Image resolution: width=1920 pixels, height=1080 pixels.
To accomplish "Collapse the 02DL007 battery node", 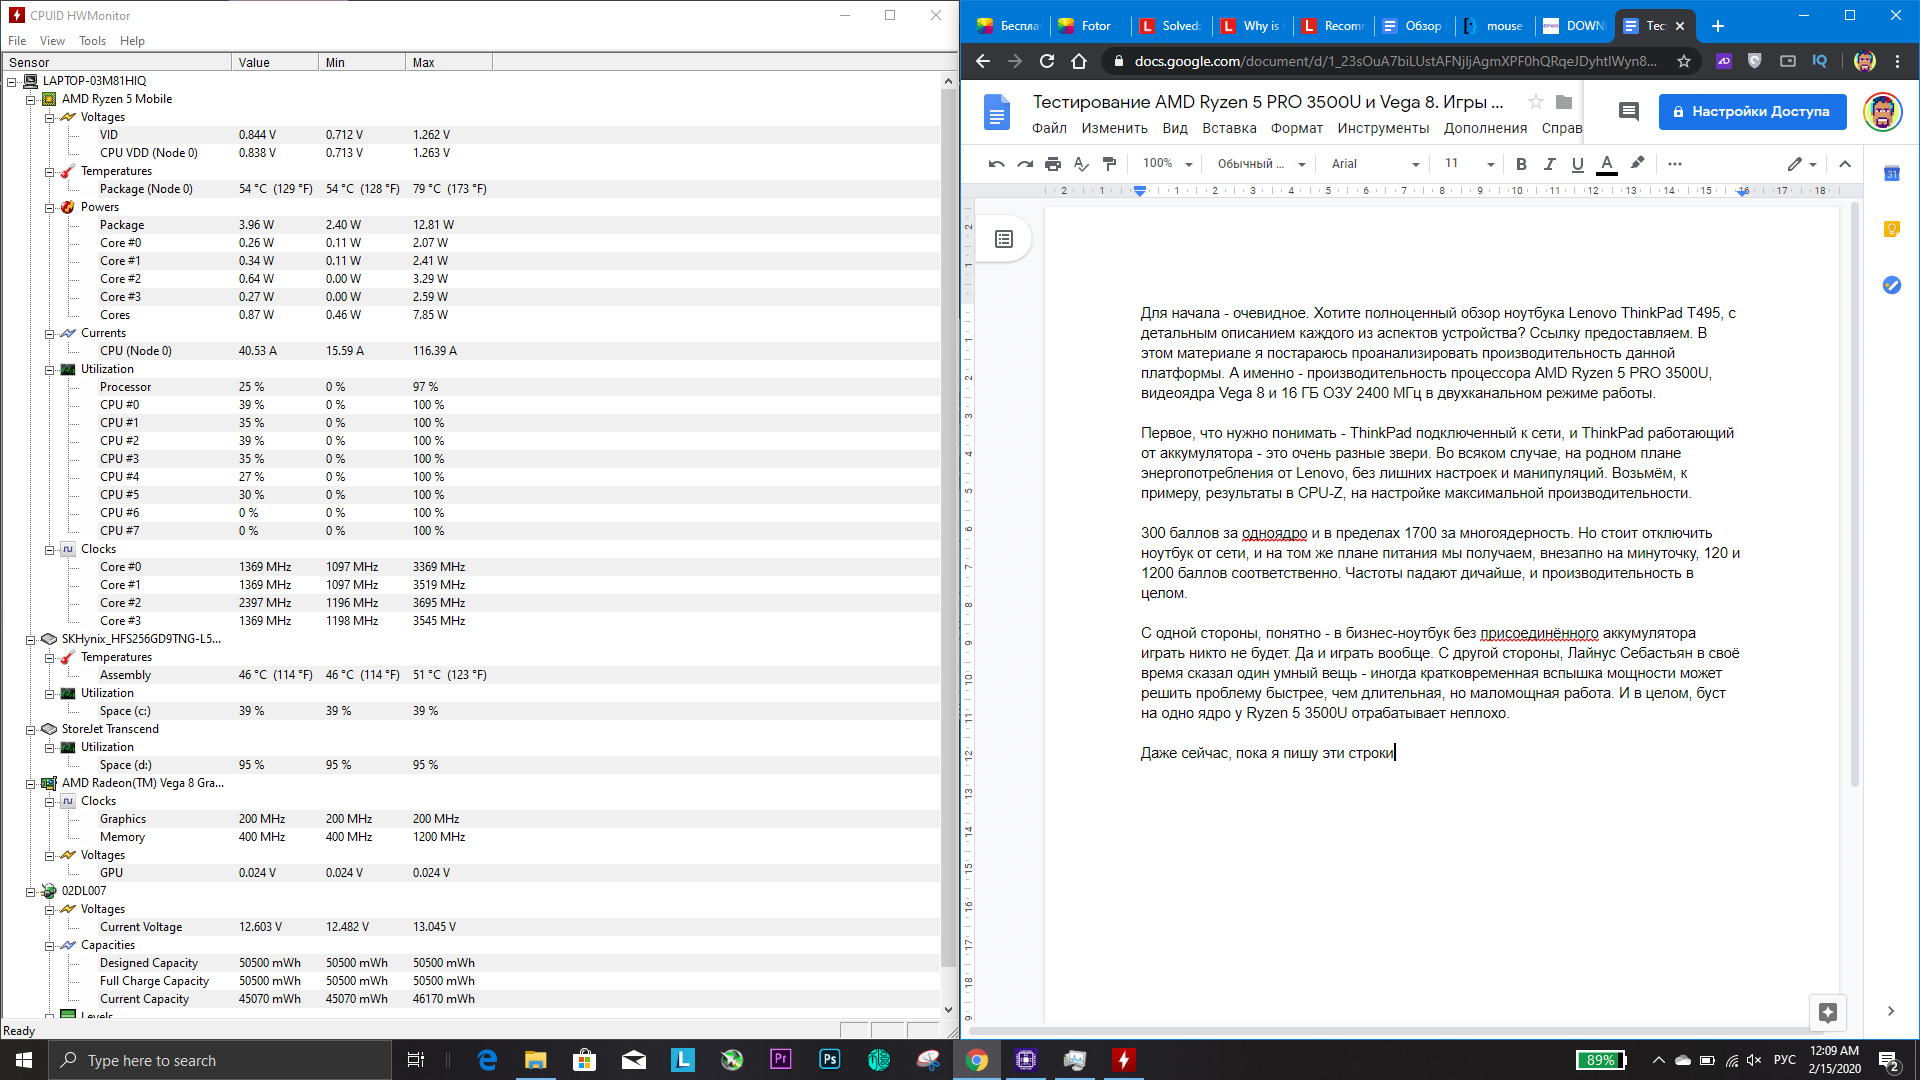I will coord(30,891).
